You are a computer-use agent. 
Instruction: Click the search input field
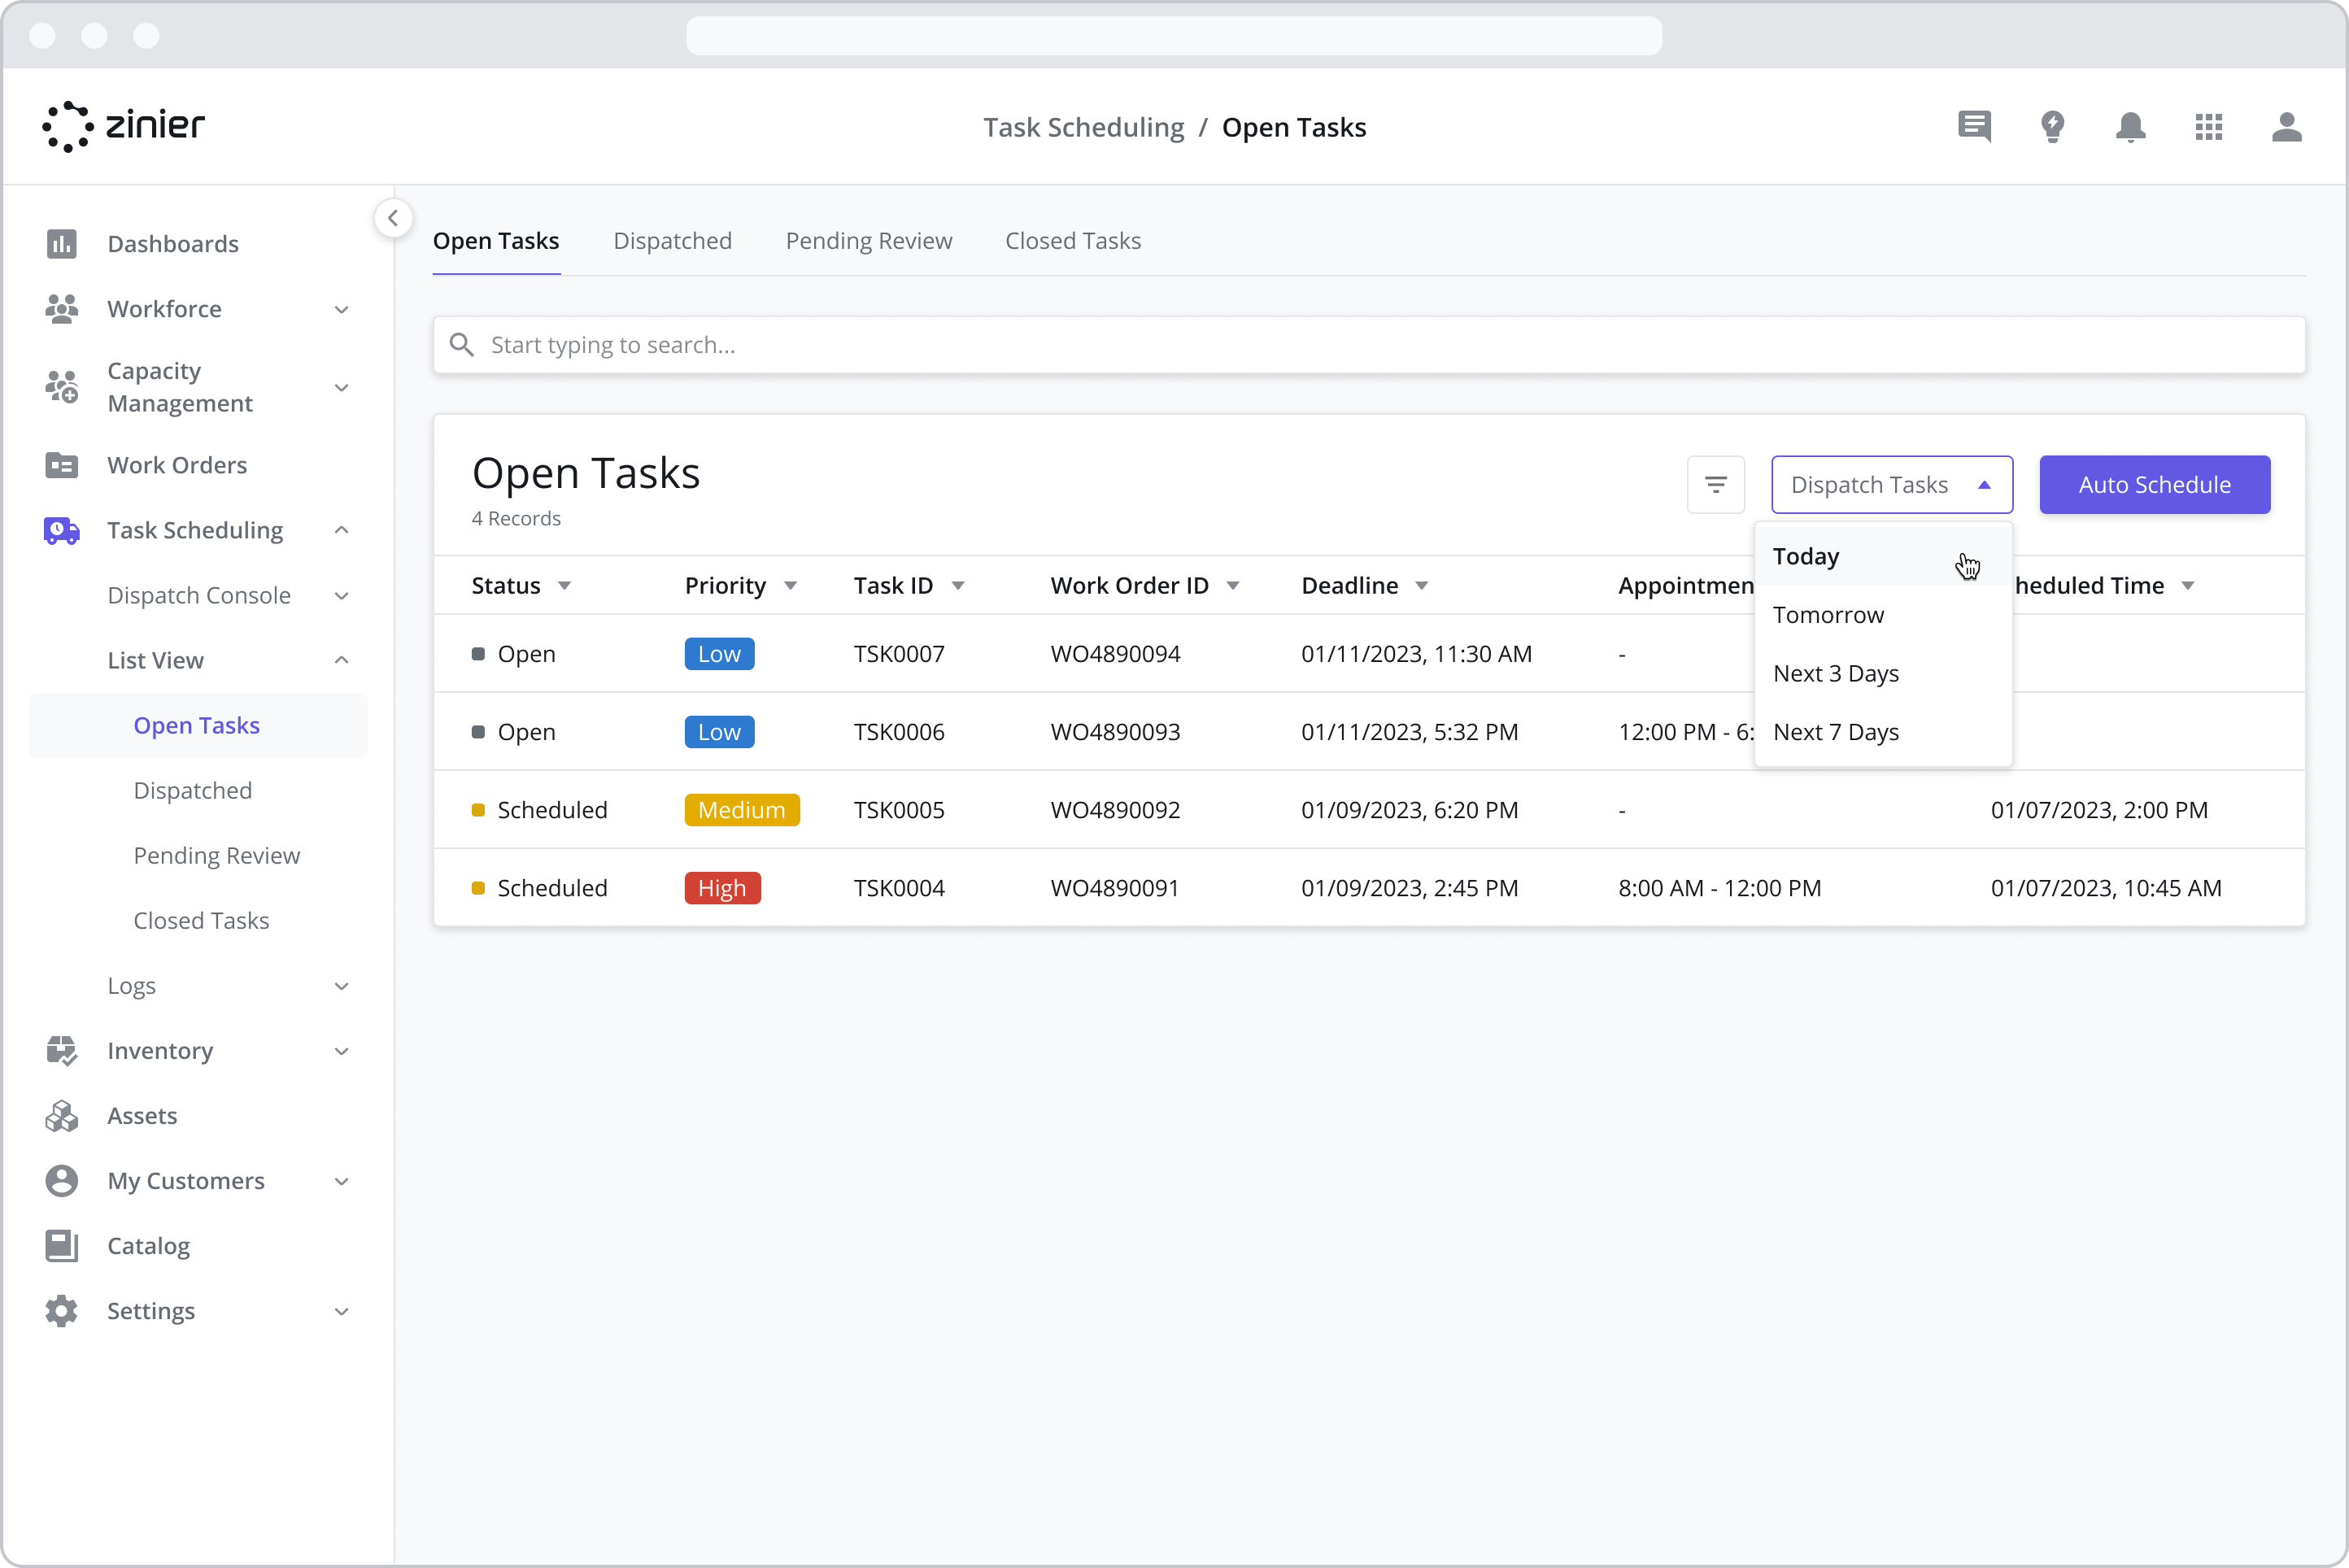point(1369,345)
